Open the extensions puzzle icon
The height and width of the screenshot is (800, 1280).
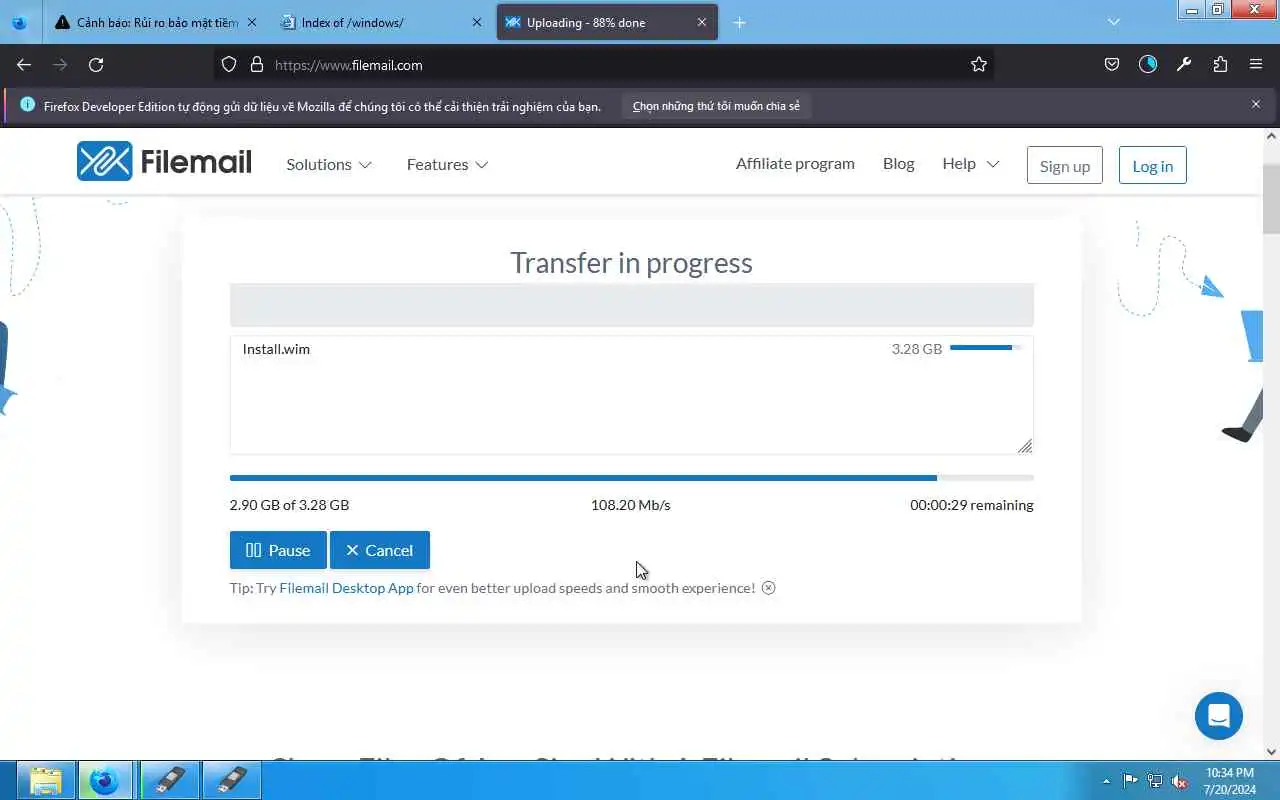1220,65
